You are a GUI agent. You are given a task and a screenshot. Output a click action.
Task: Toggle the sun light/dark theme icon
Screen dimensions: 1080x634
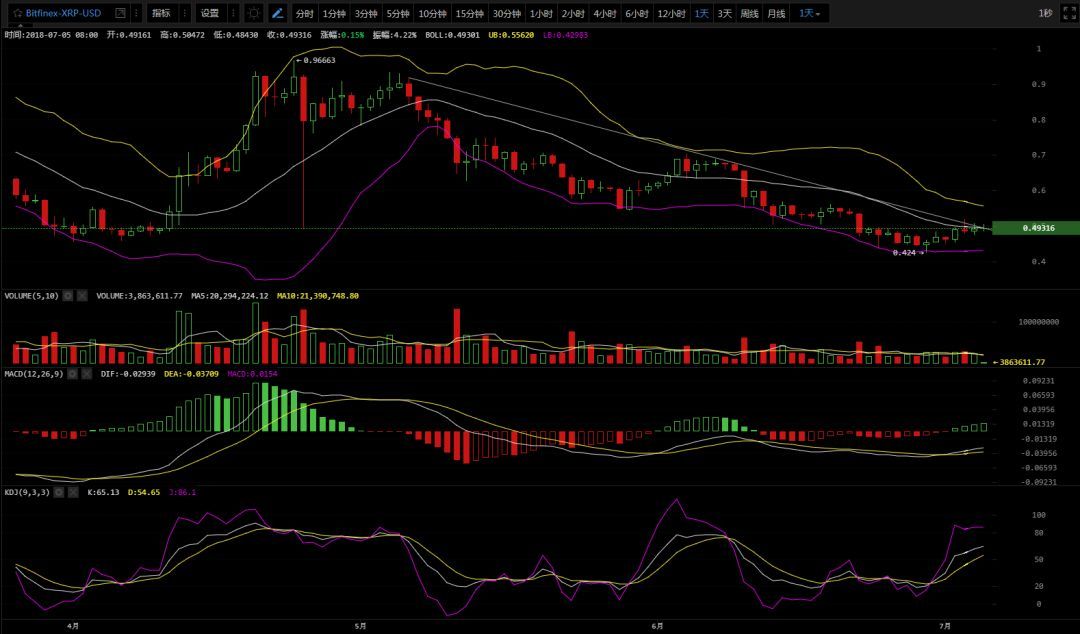254,13
